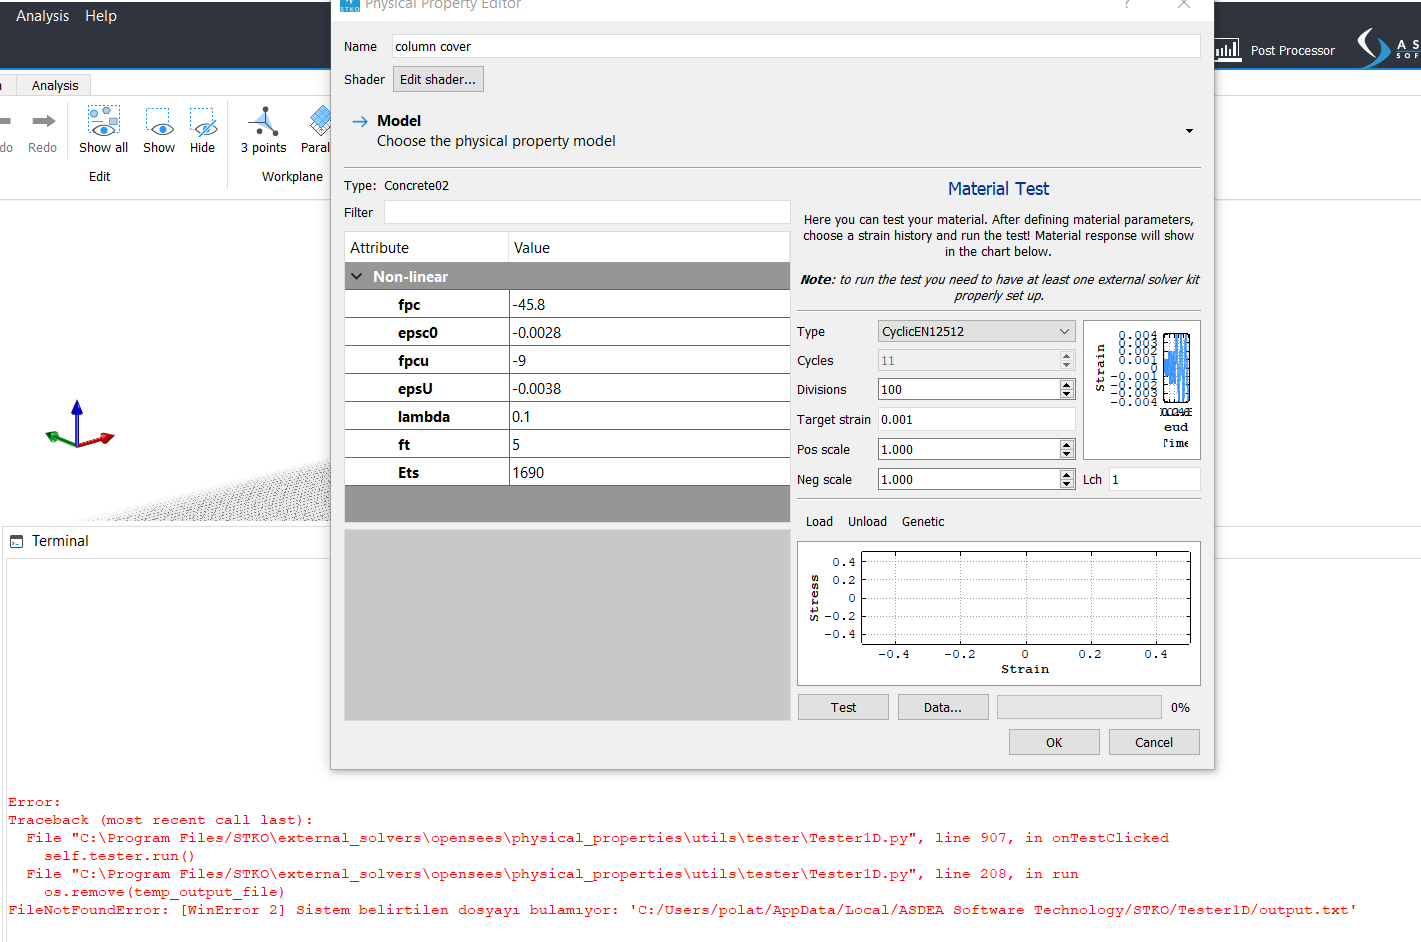Confirm with the OK button
1421x942 pixels.
point(1054,742)
